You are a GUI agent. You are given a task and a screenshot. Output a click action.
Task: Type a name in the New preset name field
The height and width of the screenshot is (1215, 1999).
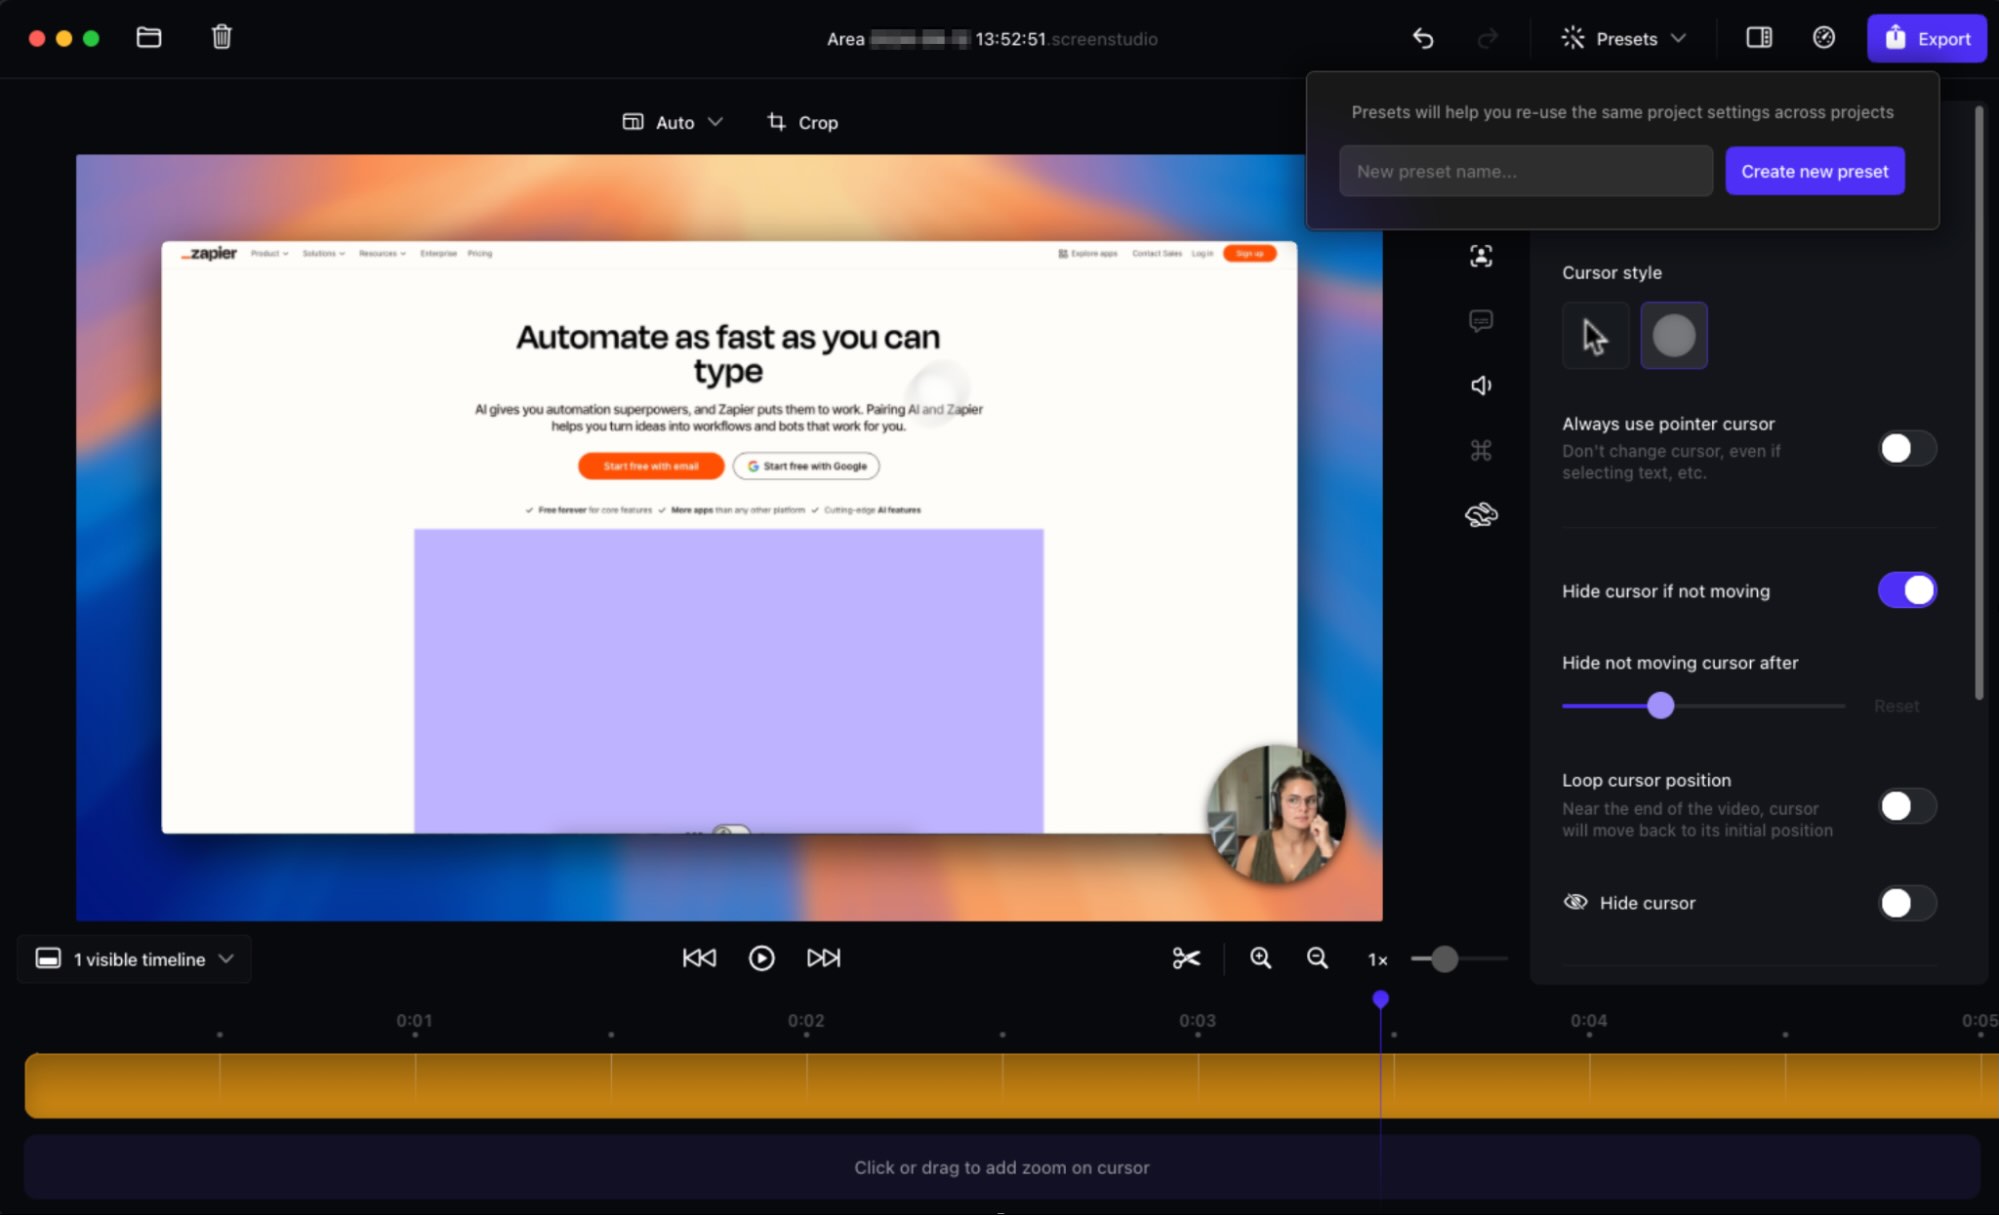coord(1525,170)
